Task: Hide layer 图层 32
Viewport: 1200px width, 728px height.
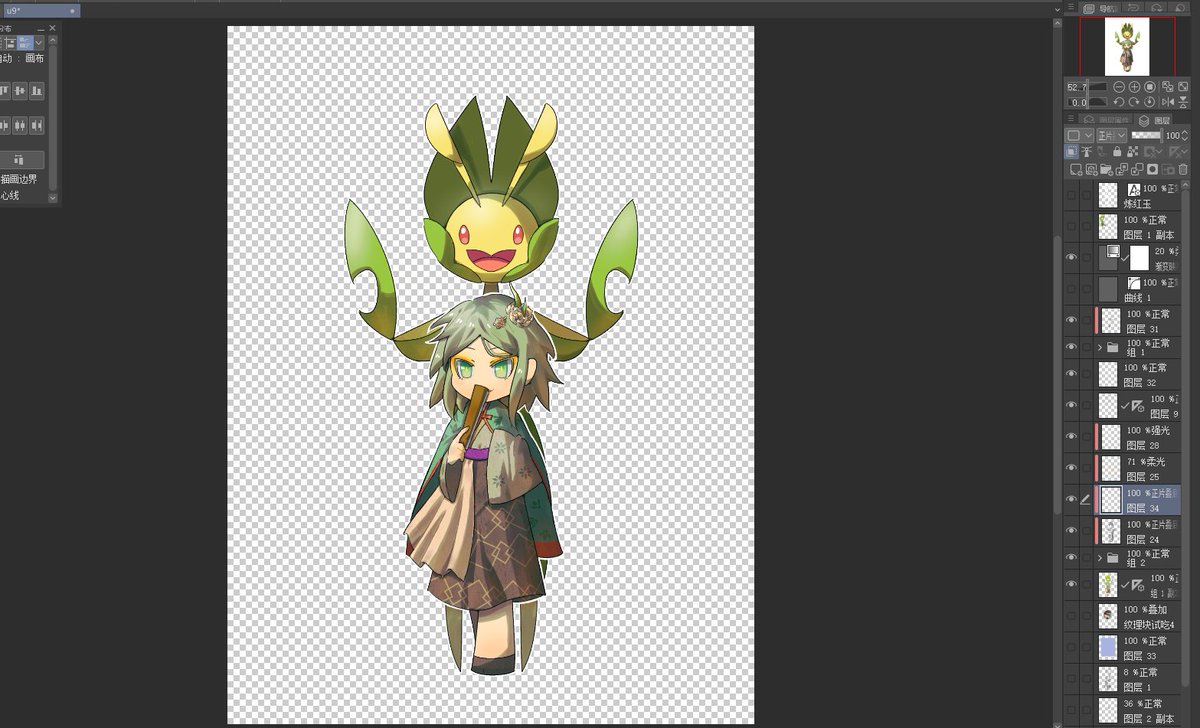Action: (1071, 374)
